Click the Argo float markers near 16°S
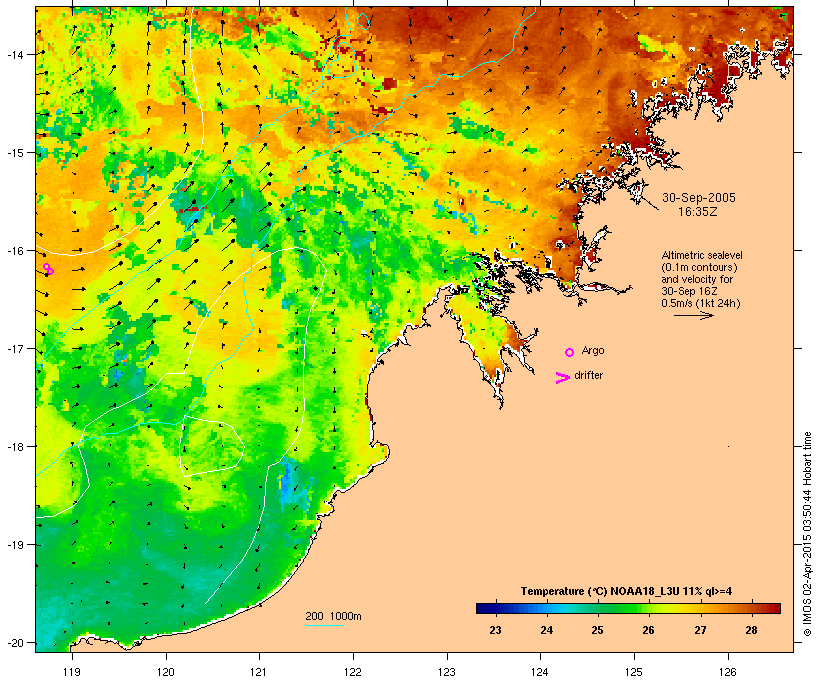 pyautogui.click(x=48, y=269)
